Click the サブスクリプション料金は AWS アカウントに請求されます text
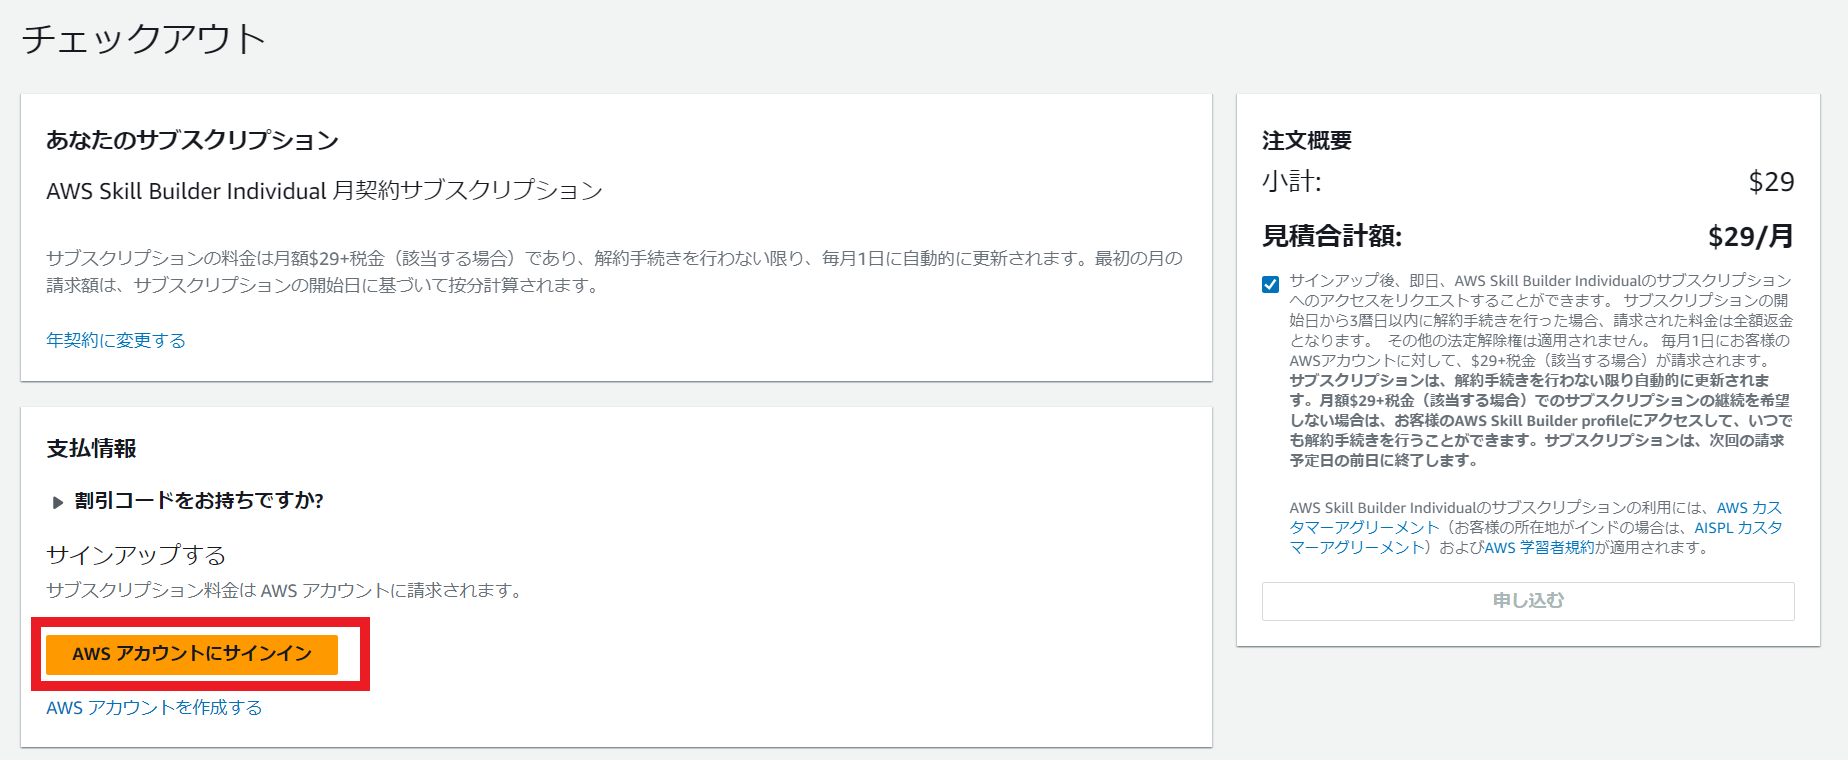This screenshot has height=760, width=1848. point(286,590)
